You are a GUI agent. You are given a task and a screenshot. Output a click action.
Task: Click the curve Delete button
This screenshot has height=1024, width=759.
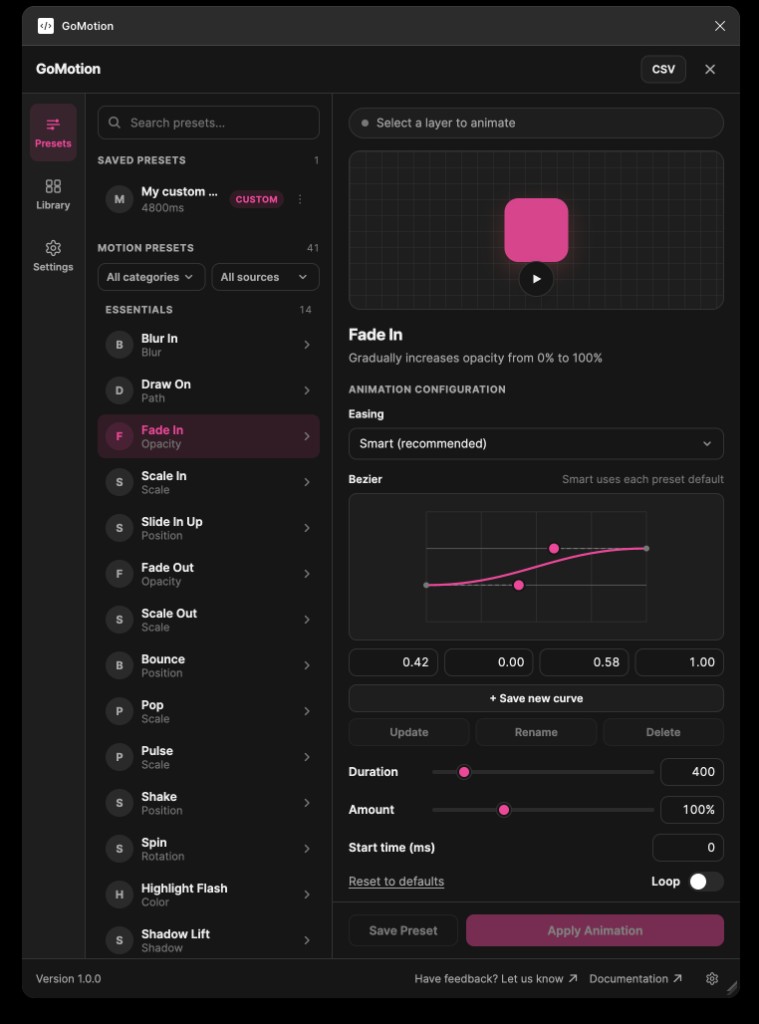click(x=663, y=732)
